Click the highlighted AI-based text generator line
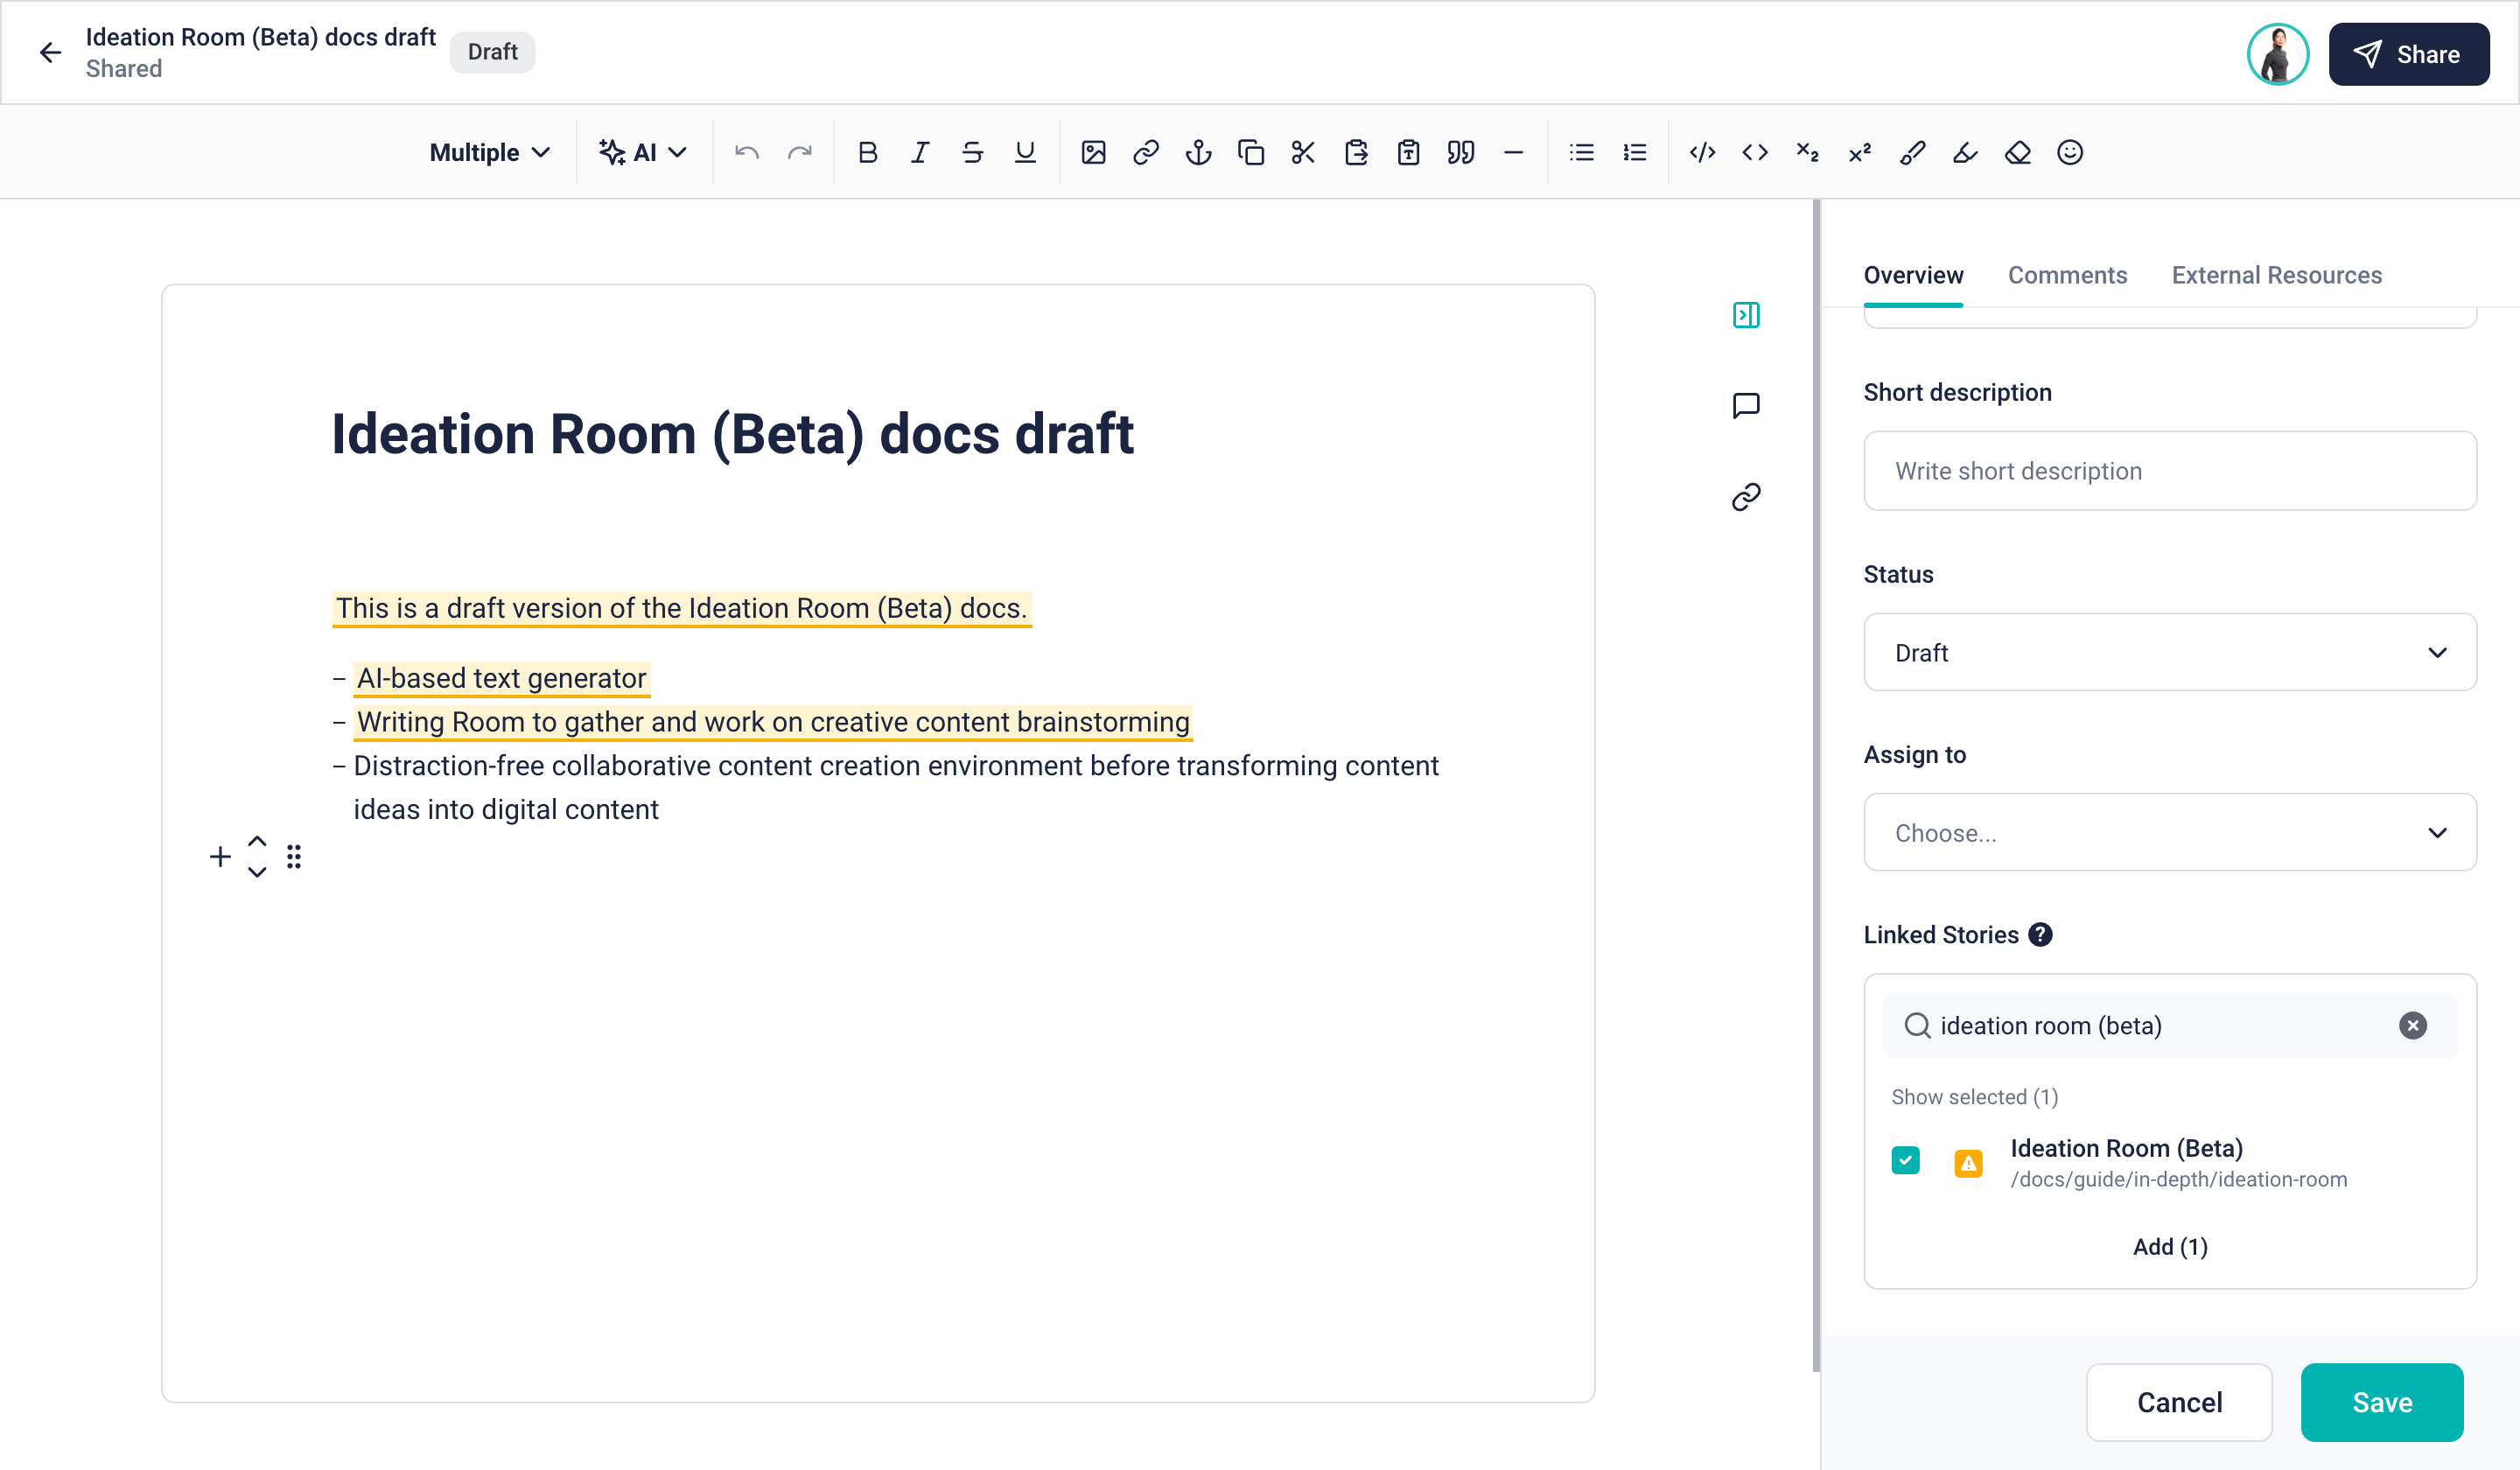 pyautogui.click(x=501, y=678)
